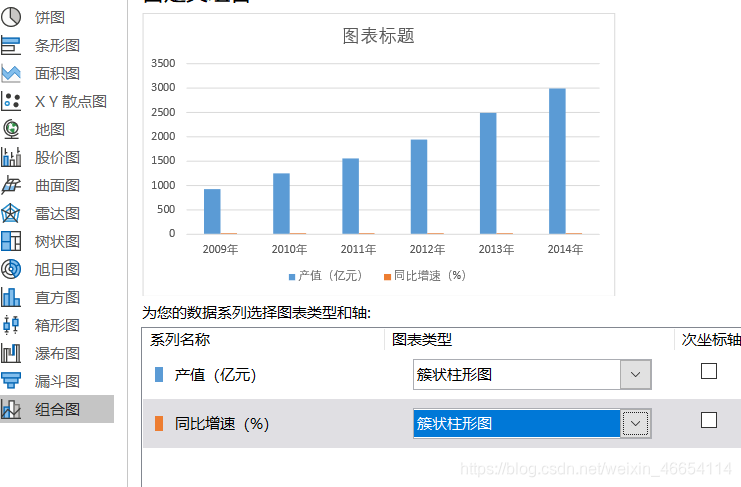Pick the box and whisker icon (箱形图)
Viewport: 741px width, 487px height.
click(11, 325)
